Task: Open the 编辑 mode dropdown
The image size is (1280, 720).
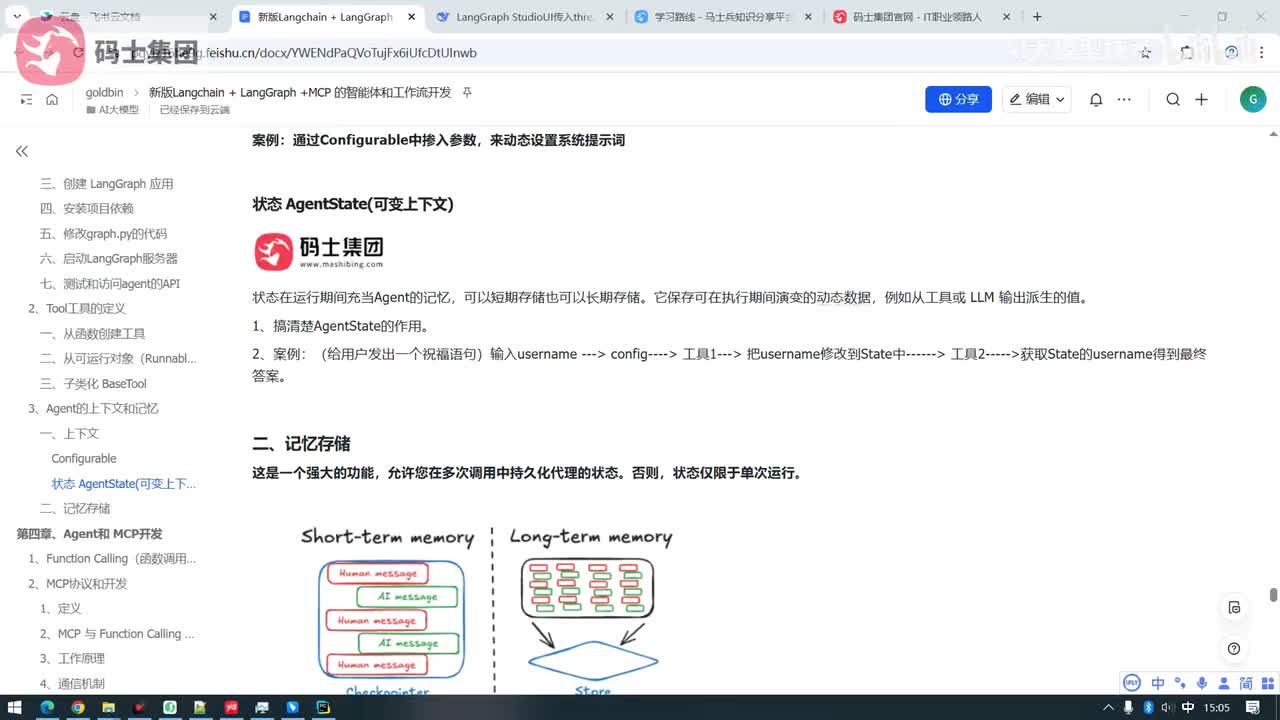Action: click(x=1037, y=99)
